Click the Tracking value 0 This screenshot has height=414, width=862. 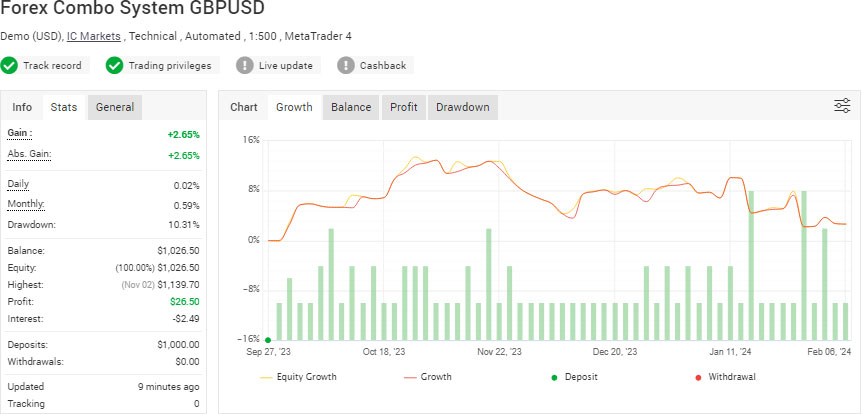pos(197,404)
